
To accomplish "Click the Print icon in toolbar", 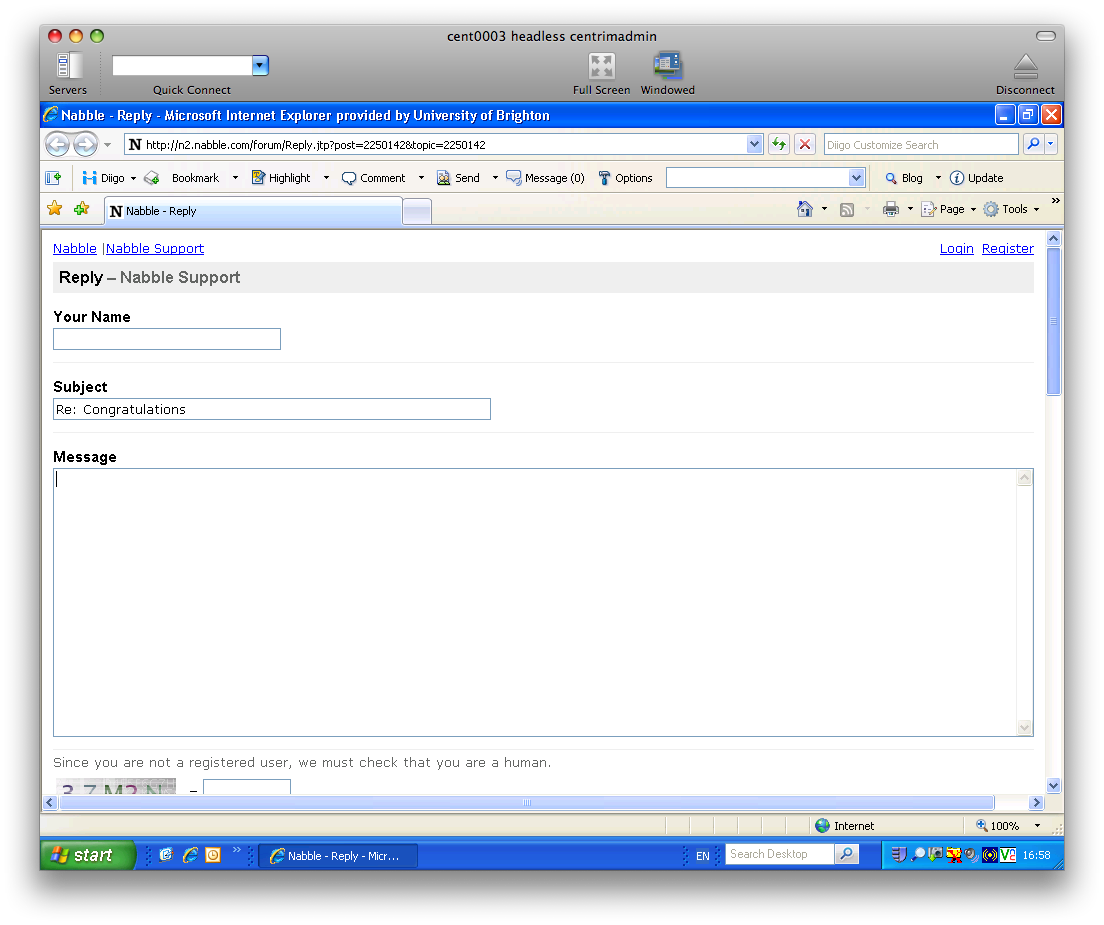I will (x=890, y=209).
